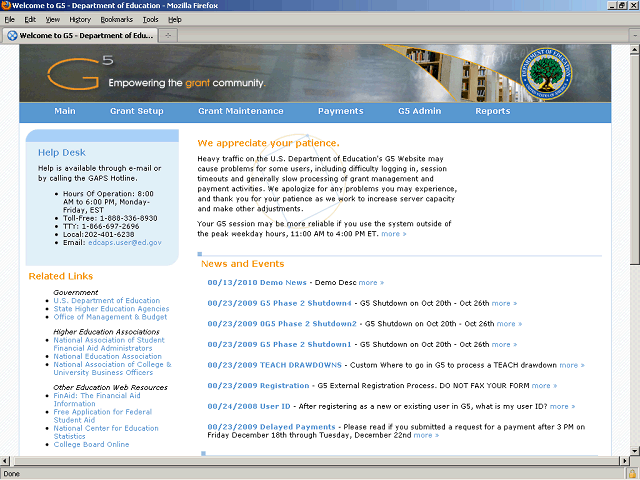Open FinAid: The Financial Aid Information link
The height and width of the screenshot is (480, 640).
tap(97, 400)
